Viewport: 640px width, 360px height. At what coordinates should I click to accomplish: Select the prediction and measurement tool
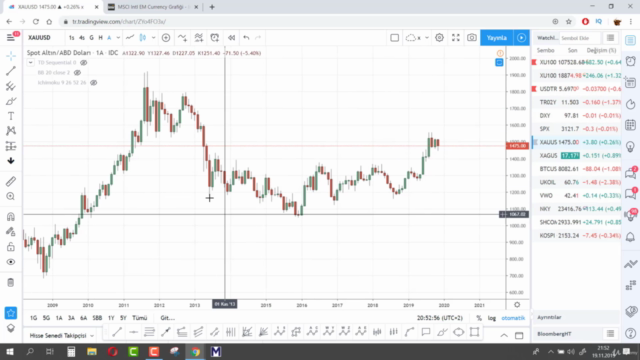pyautogui.click(x=11, y=146)
